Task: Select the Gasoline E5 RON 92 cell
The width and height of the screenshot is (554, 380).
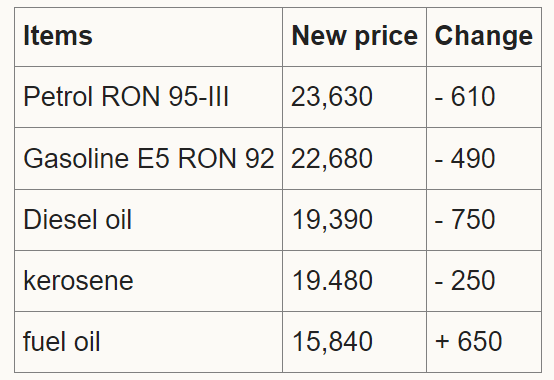Action: 148,158
